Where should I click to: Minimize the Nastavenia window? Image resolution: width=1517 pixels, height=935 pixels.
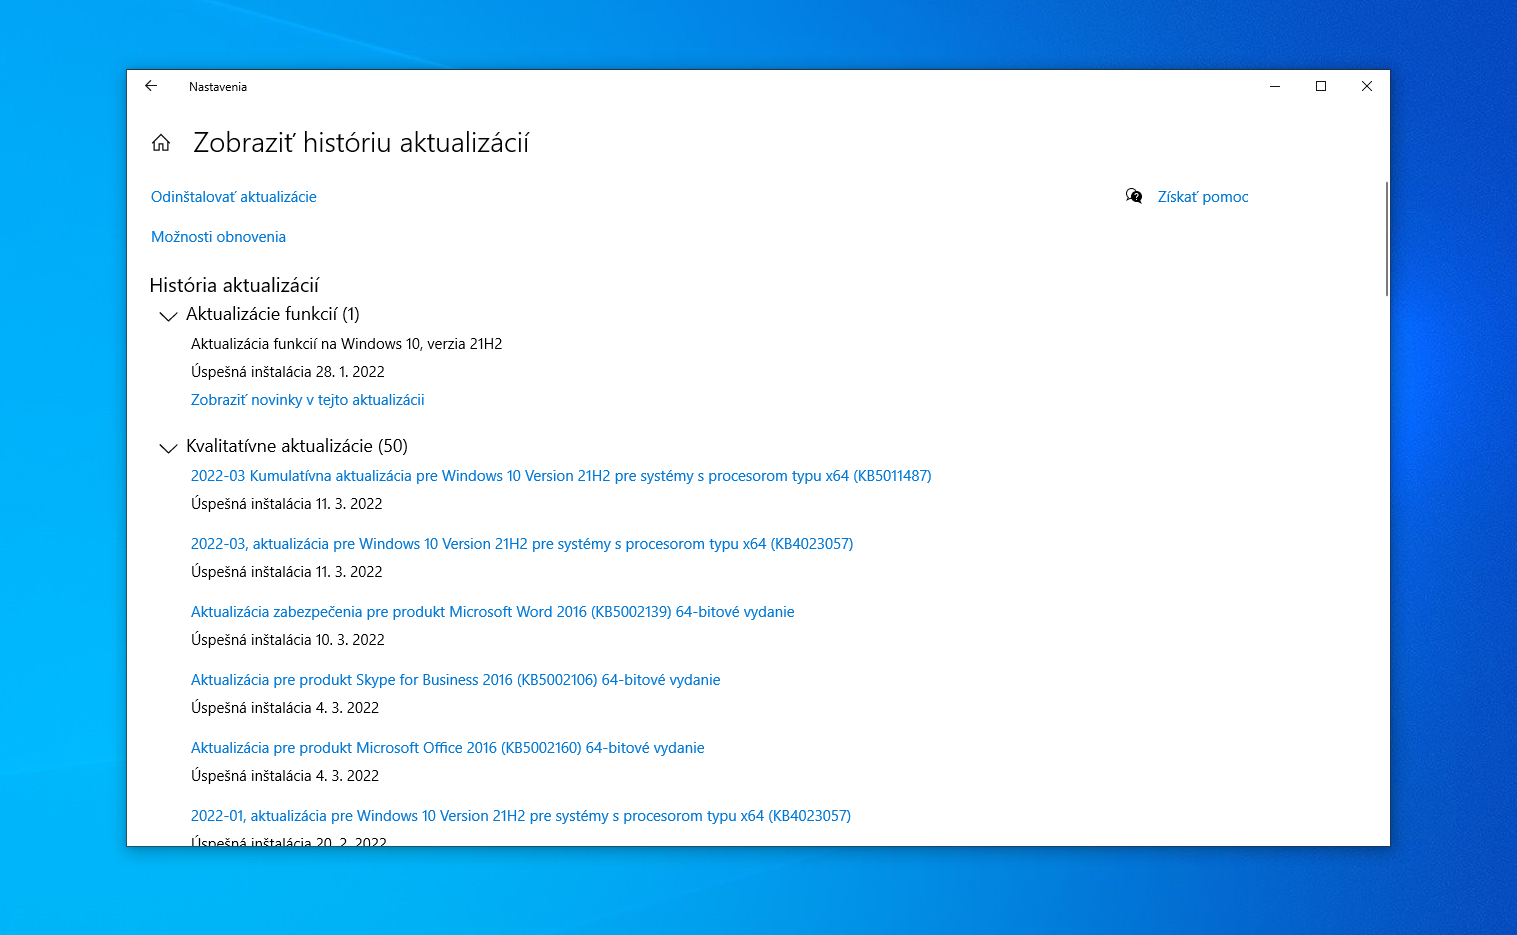click(x=1275, y=86)
